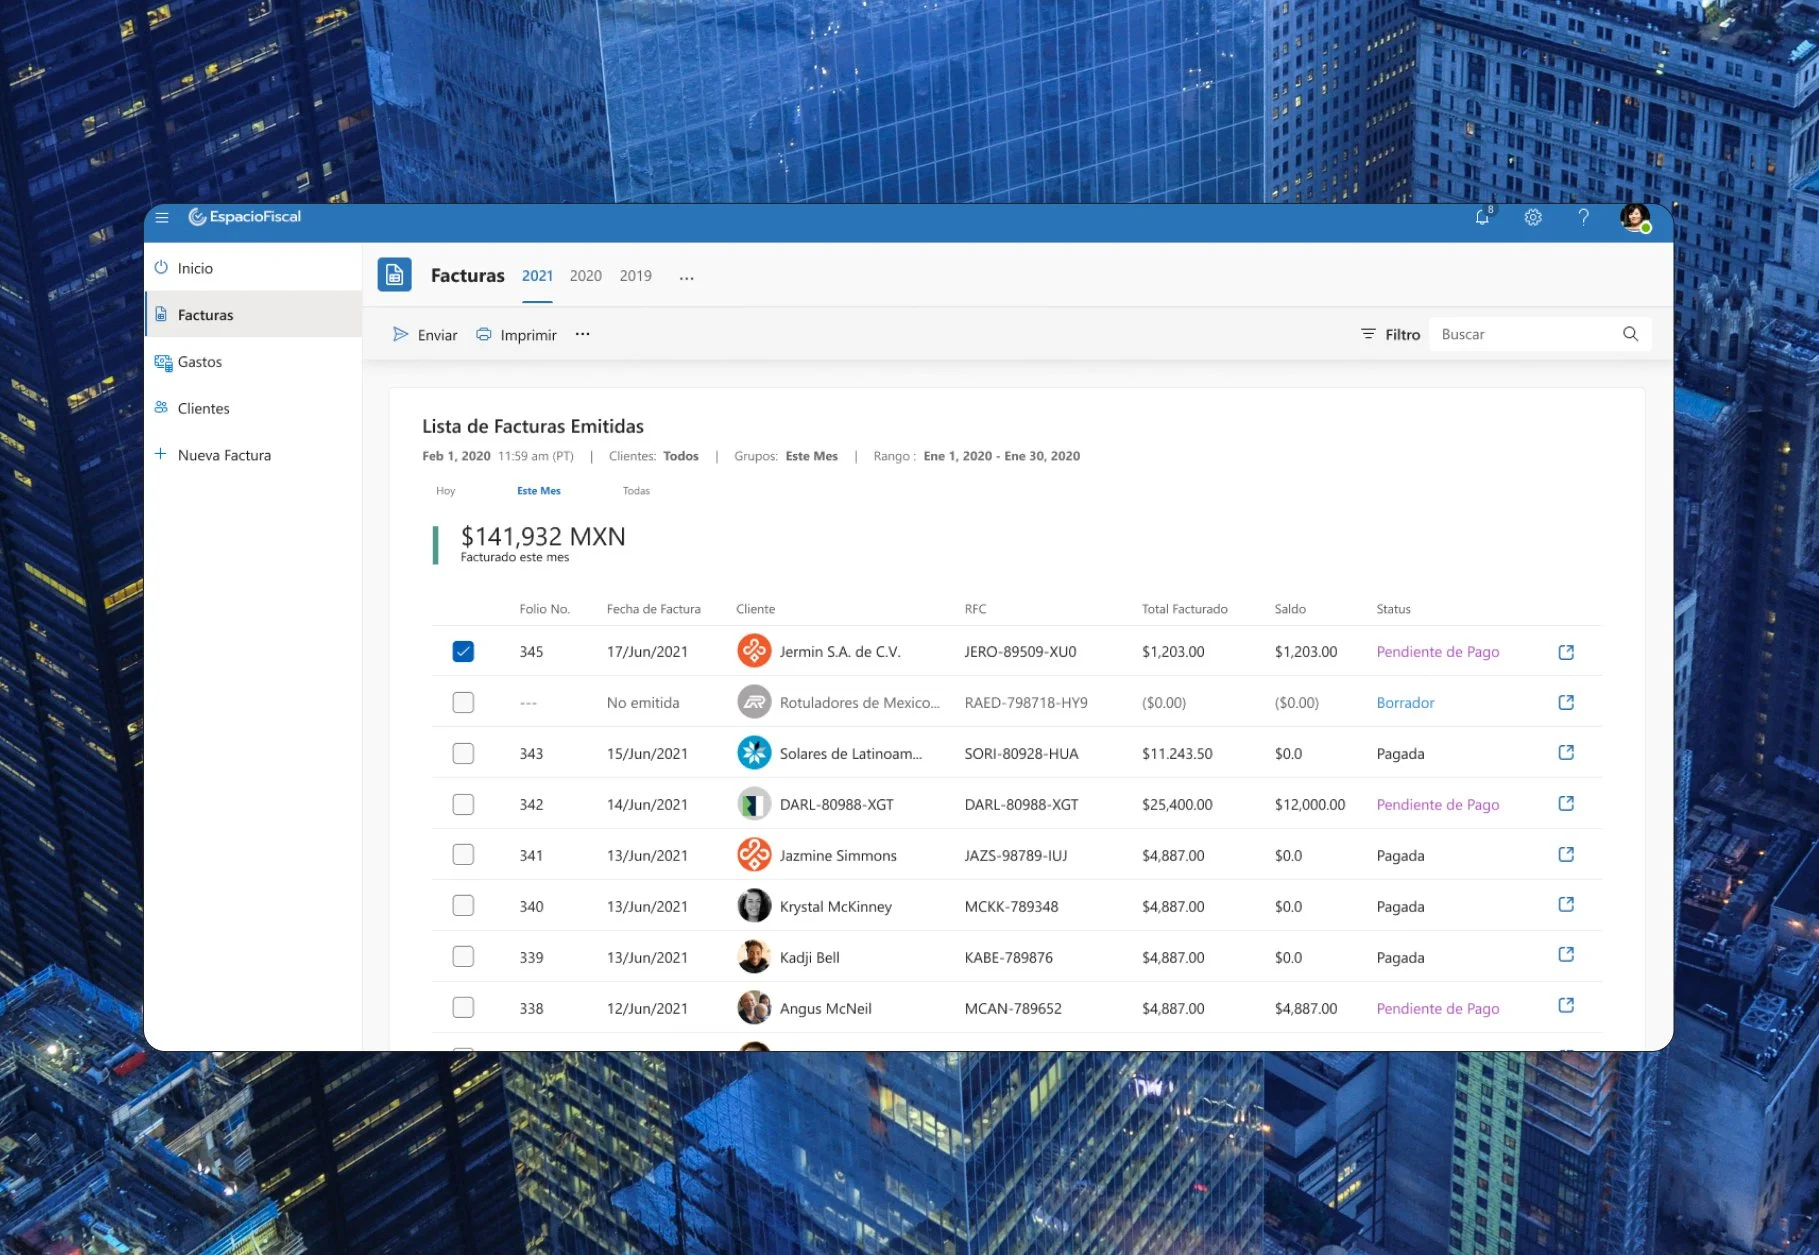Tick invoice 340 checkbox
The image size is (1819, 1255).
point(463,906)
